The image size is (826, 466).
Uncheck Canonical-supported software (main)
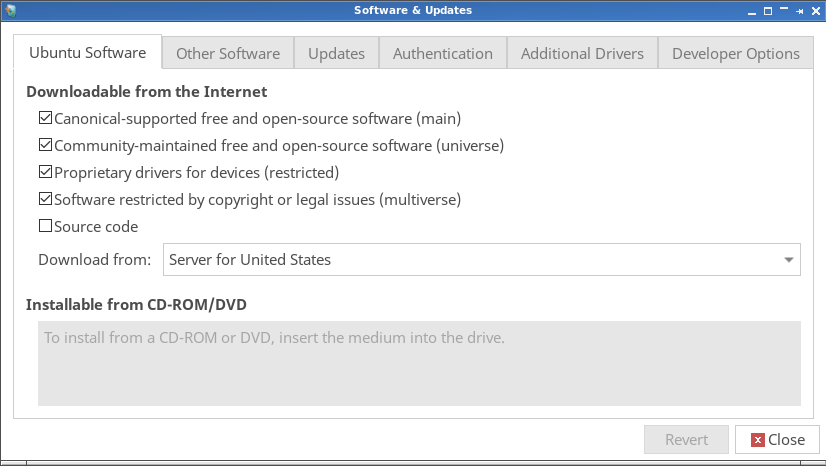tap(45, 117)
